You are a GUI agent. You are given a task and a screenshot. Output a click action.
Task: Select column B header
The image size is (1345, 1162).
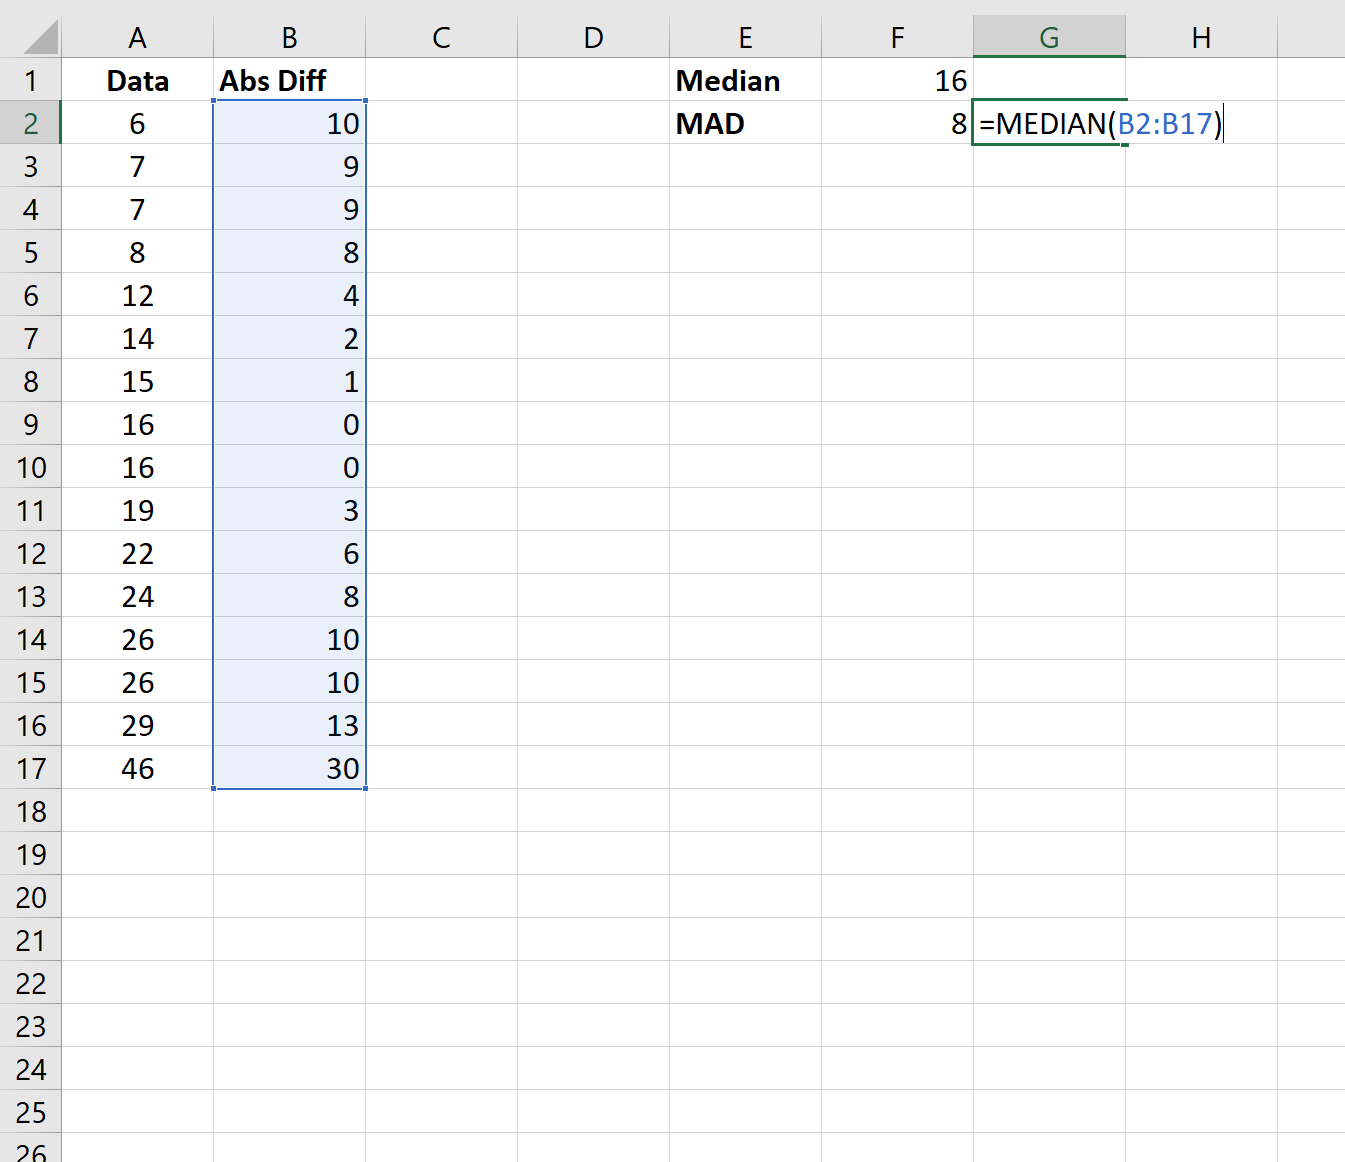(290, 38)
